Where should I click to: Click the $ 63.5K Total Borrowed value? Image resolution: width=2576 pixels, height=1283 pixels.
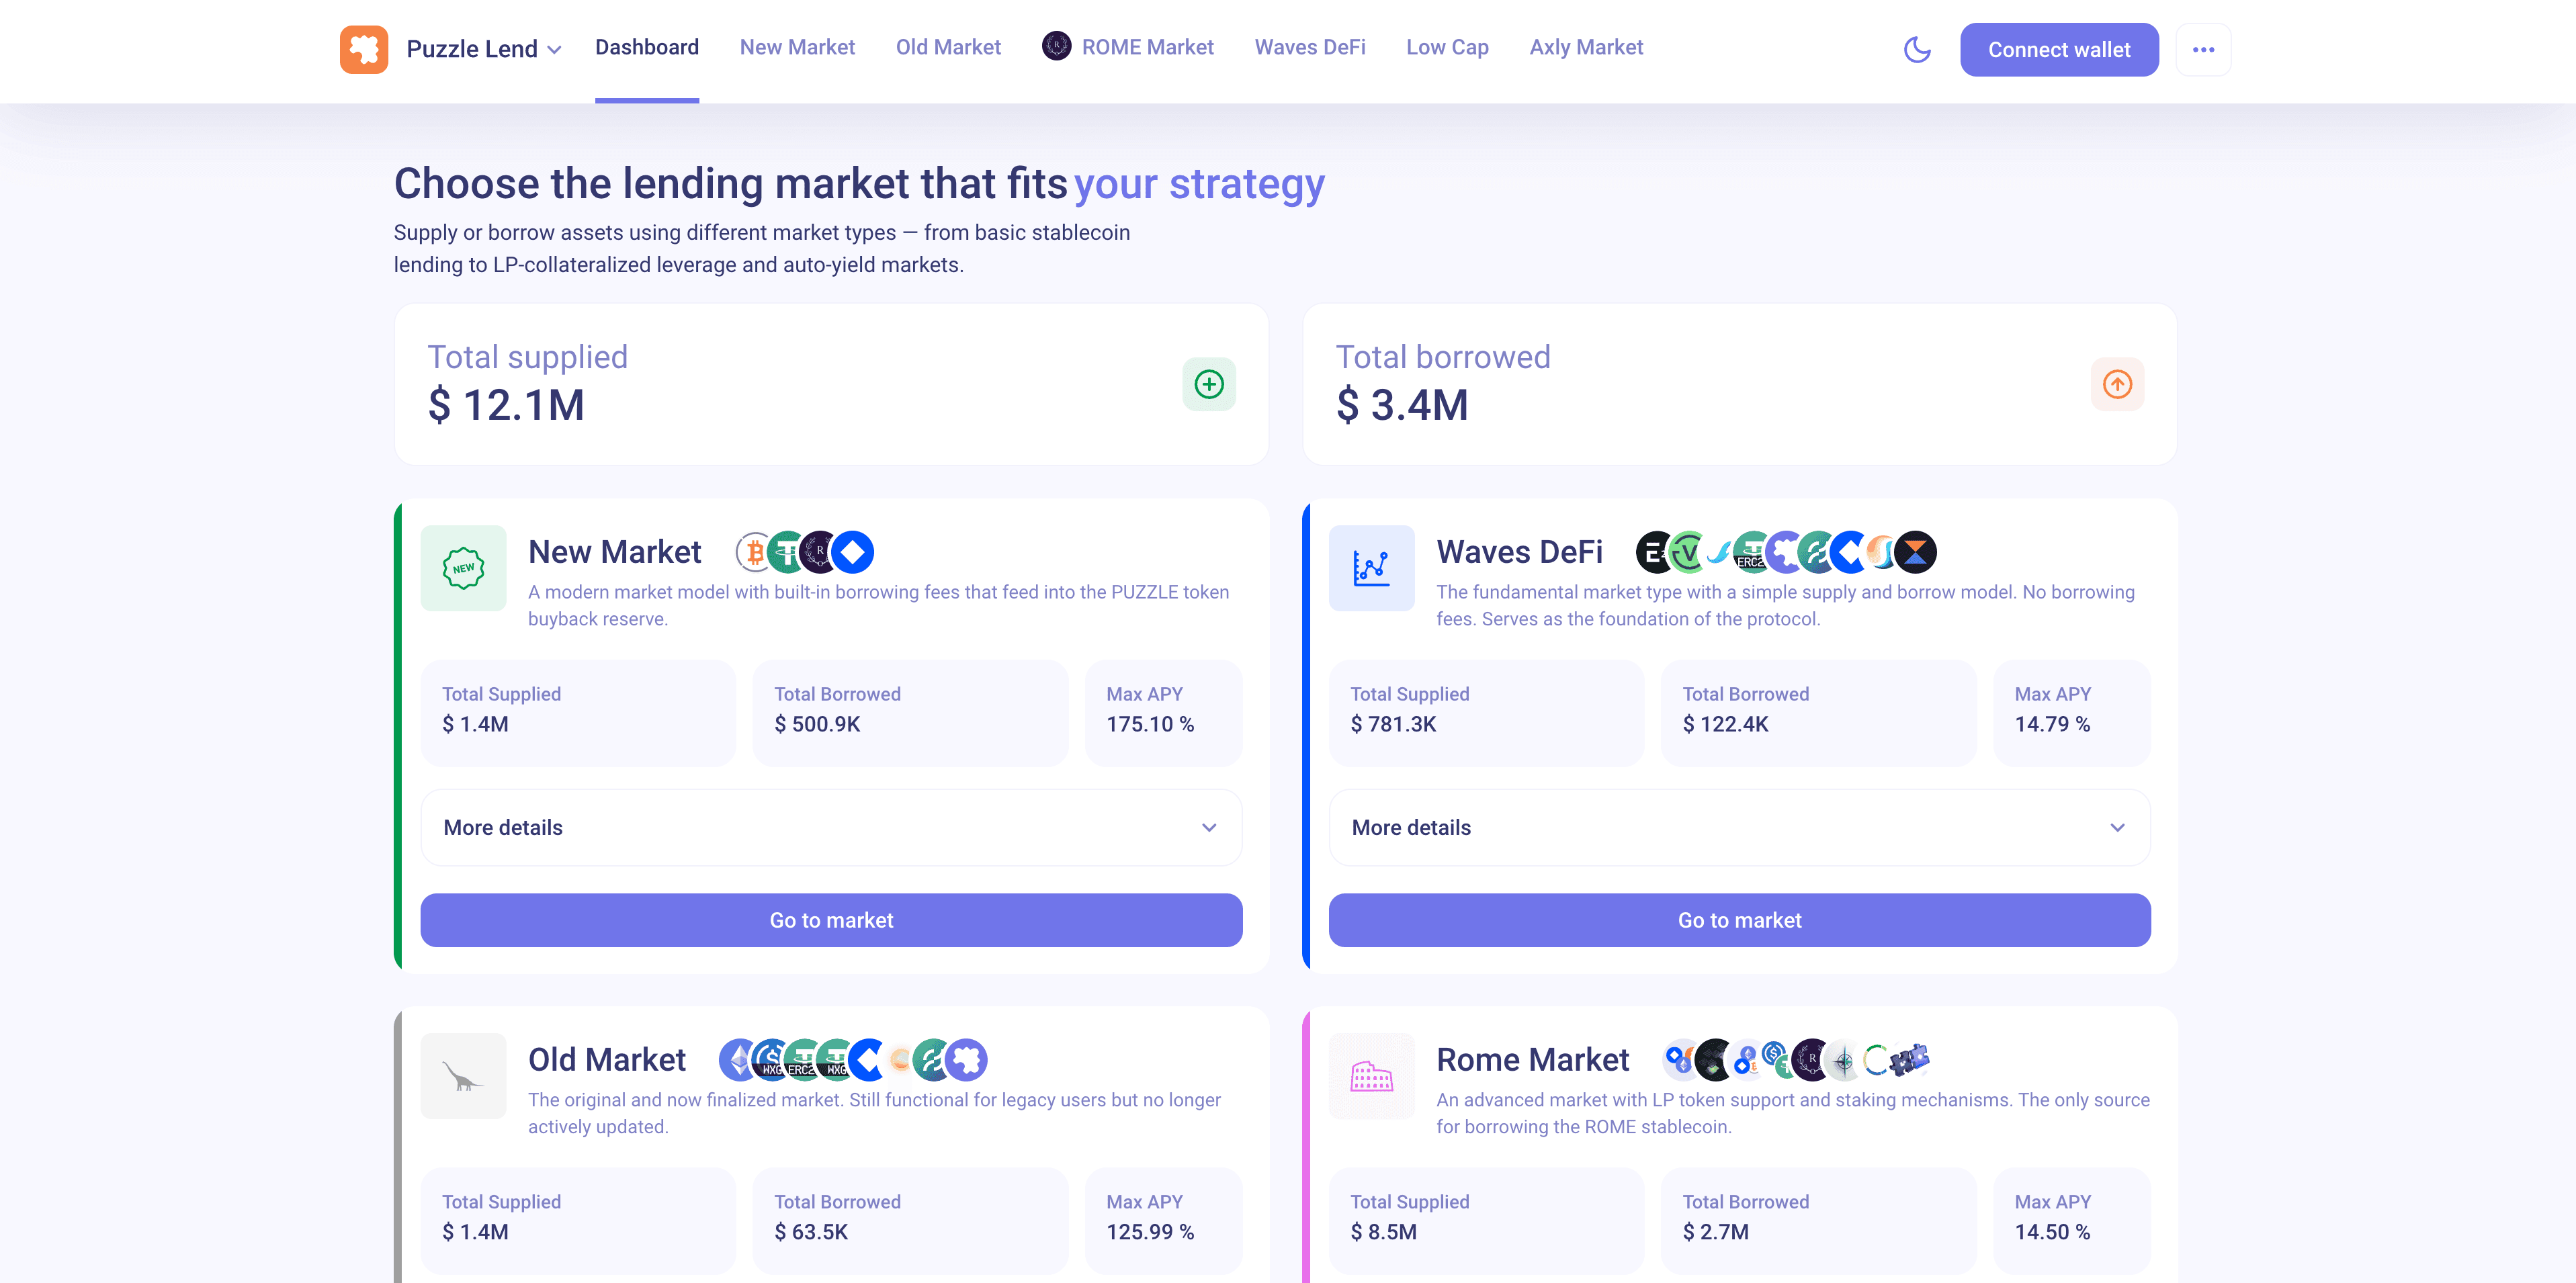point(811,1232)
